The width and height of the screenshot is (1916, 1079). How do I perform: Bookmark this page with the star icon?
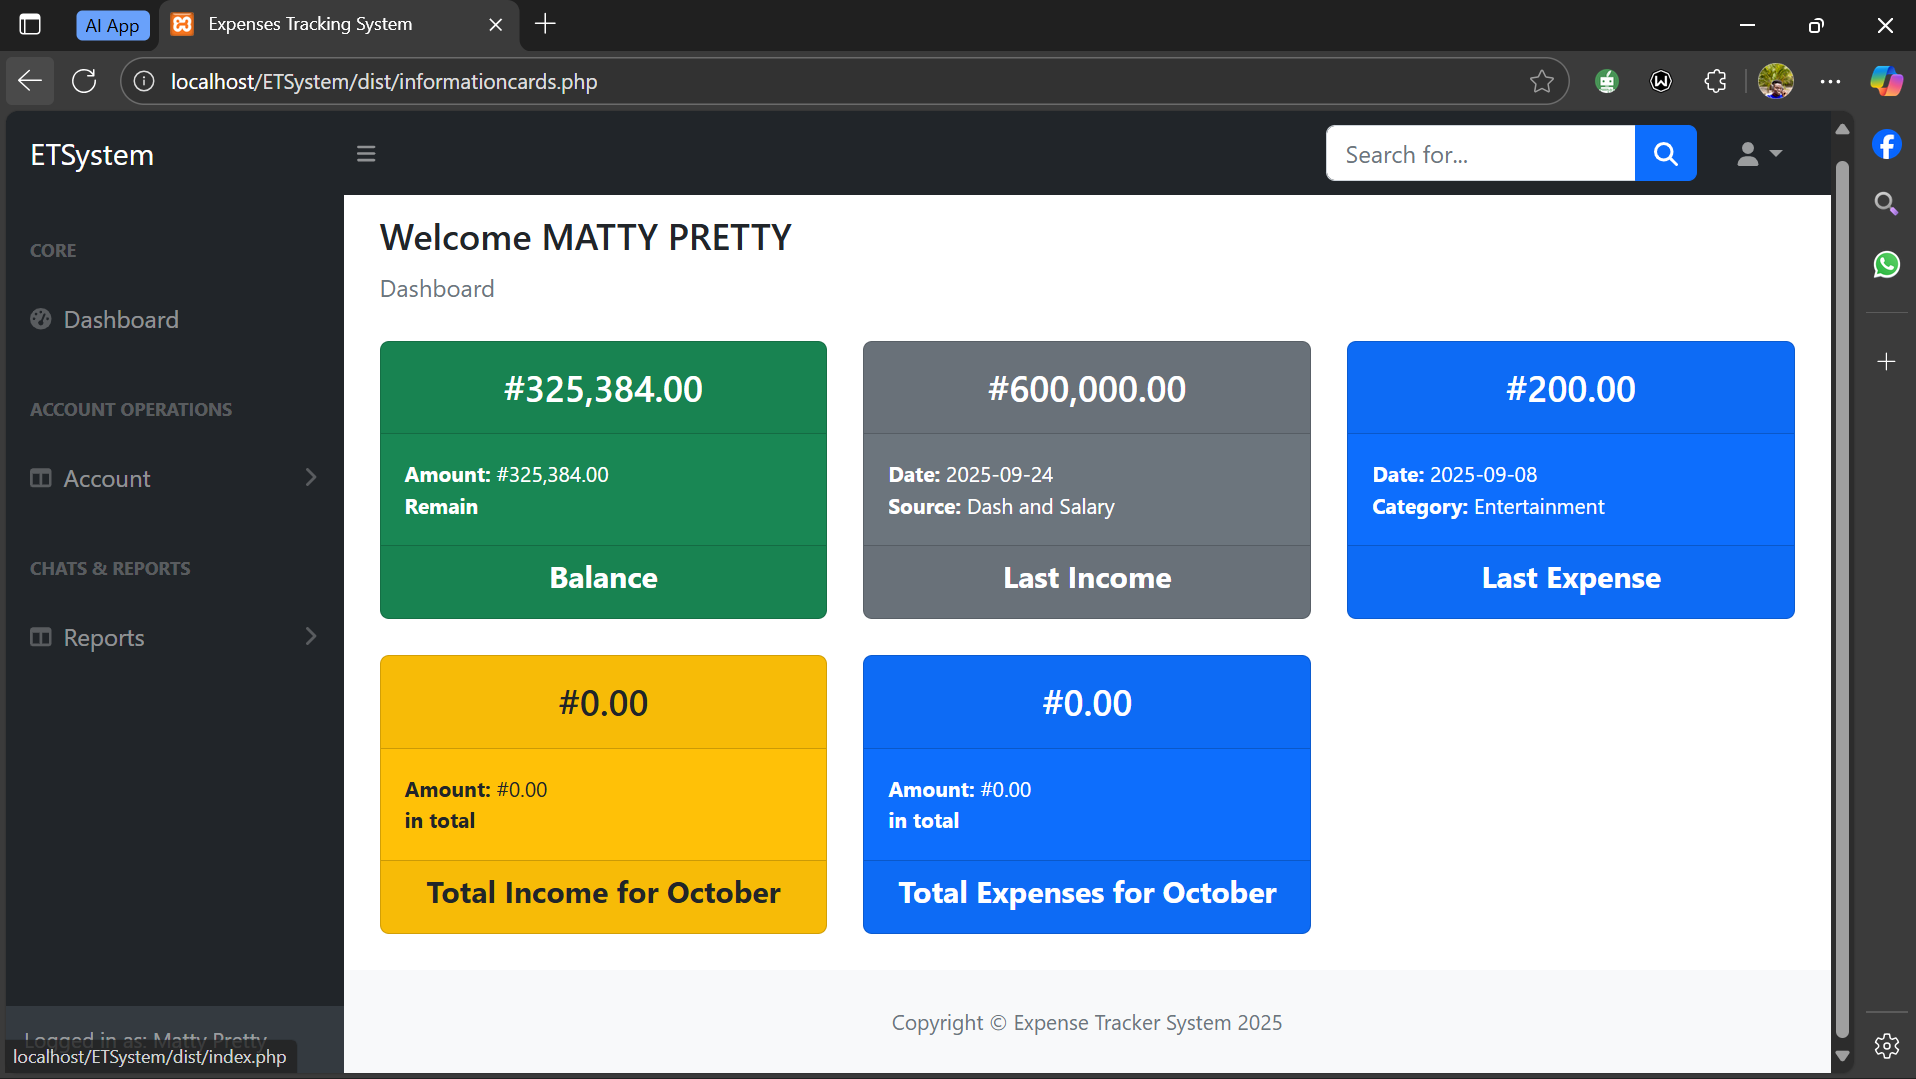click(x=1541, y=82)
